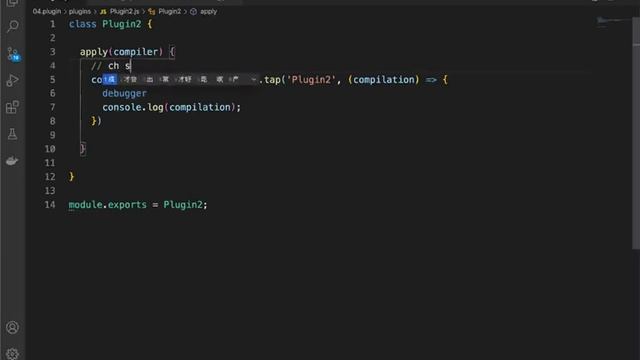Select the Plugin2.js file breadcrumb
The height and width of the screenshot is (360, 640).
click(120, 11)
